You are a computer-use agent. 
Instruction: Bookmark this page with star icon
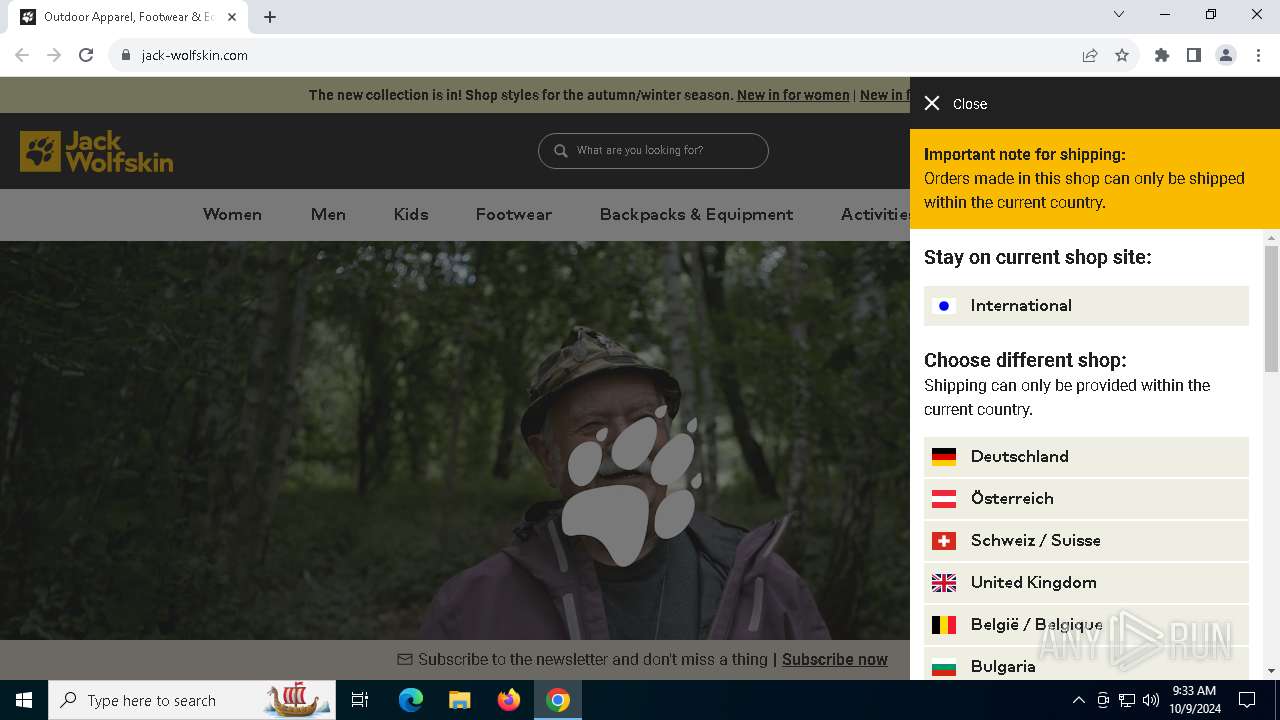click(x=1122, y=55)
